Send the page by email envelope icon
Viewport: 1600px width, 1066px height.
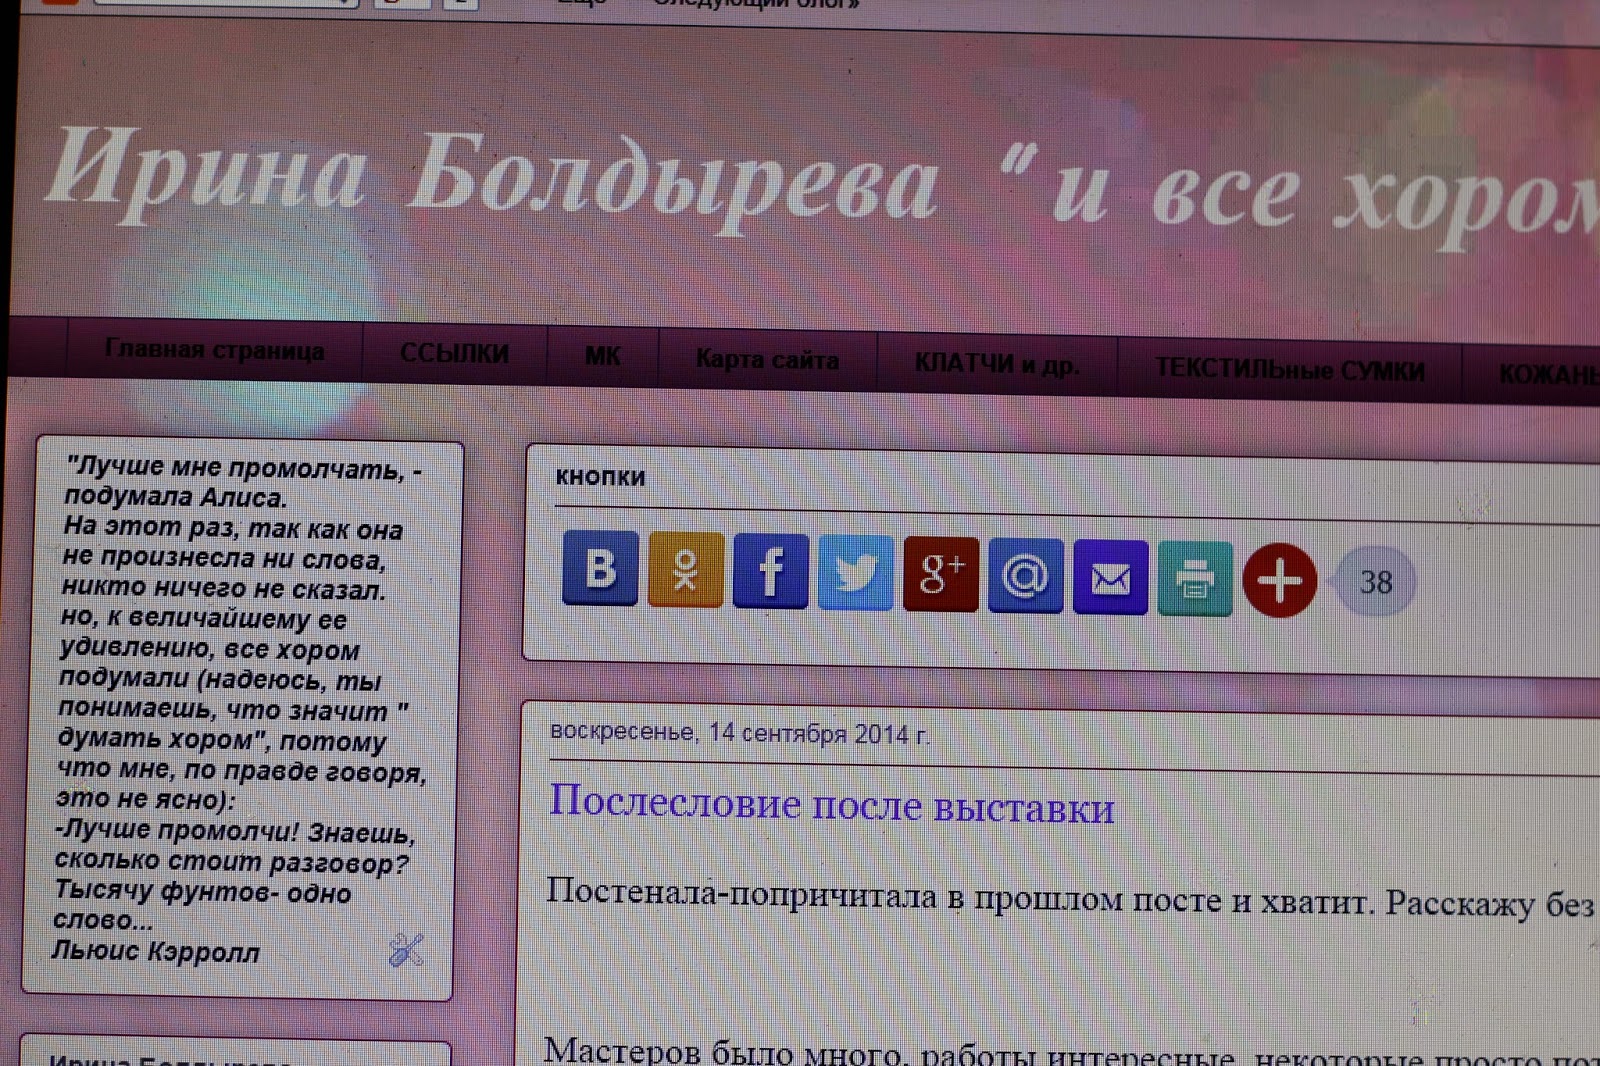(1111, 578)
